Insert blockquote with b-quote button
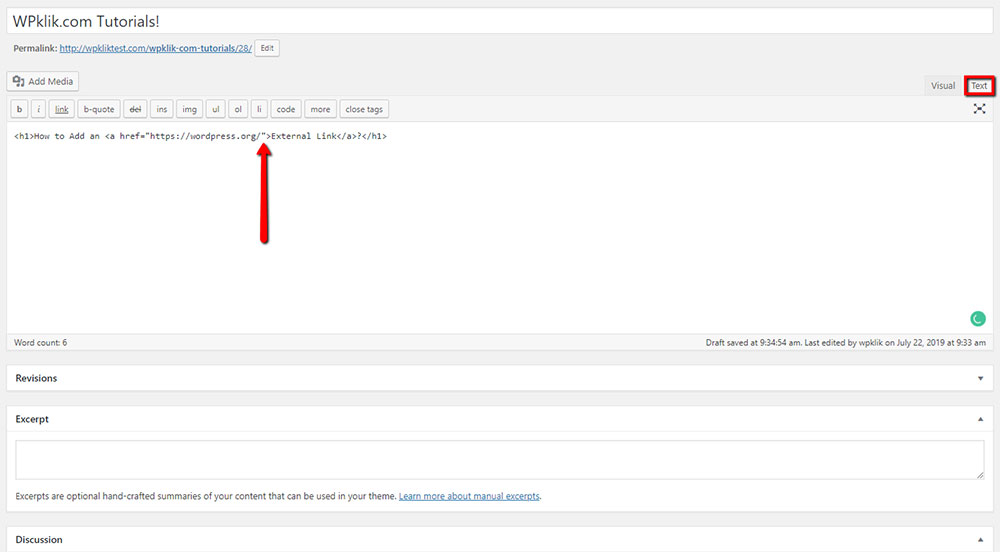This screenshot has width=1000, height=552. [99, 109]
